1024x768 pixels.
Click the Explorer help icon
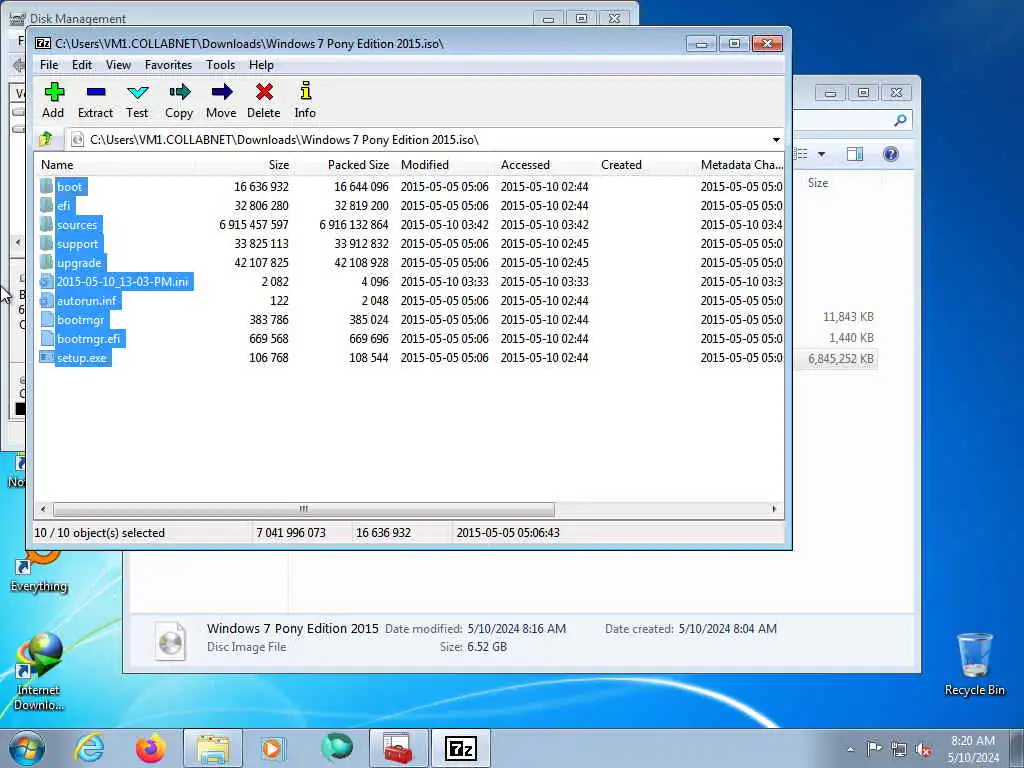click(891, 154)
